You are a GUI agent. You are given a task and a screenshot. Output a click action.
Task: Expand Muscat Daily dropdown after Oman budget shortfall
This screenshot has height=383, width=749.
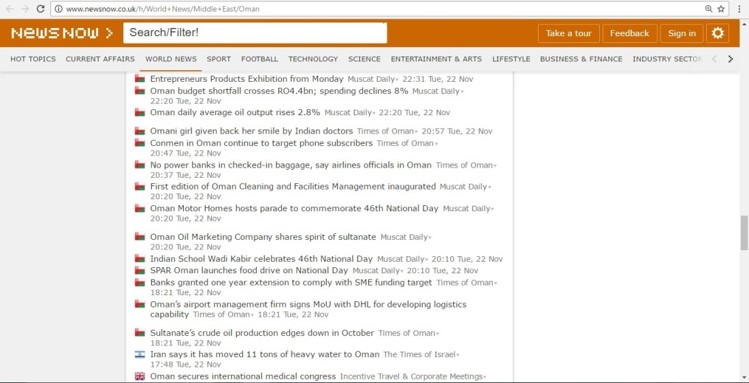(462, 92)
